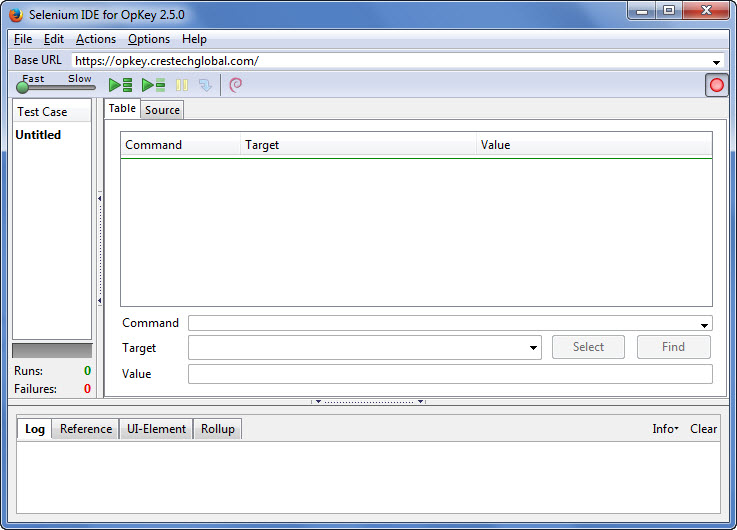
Task: Click the run progress bar
Action: pos(52,351)
